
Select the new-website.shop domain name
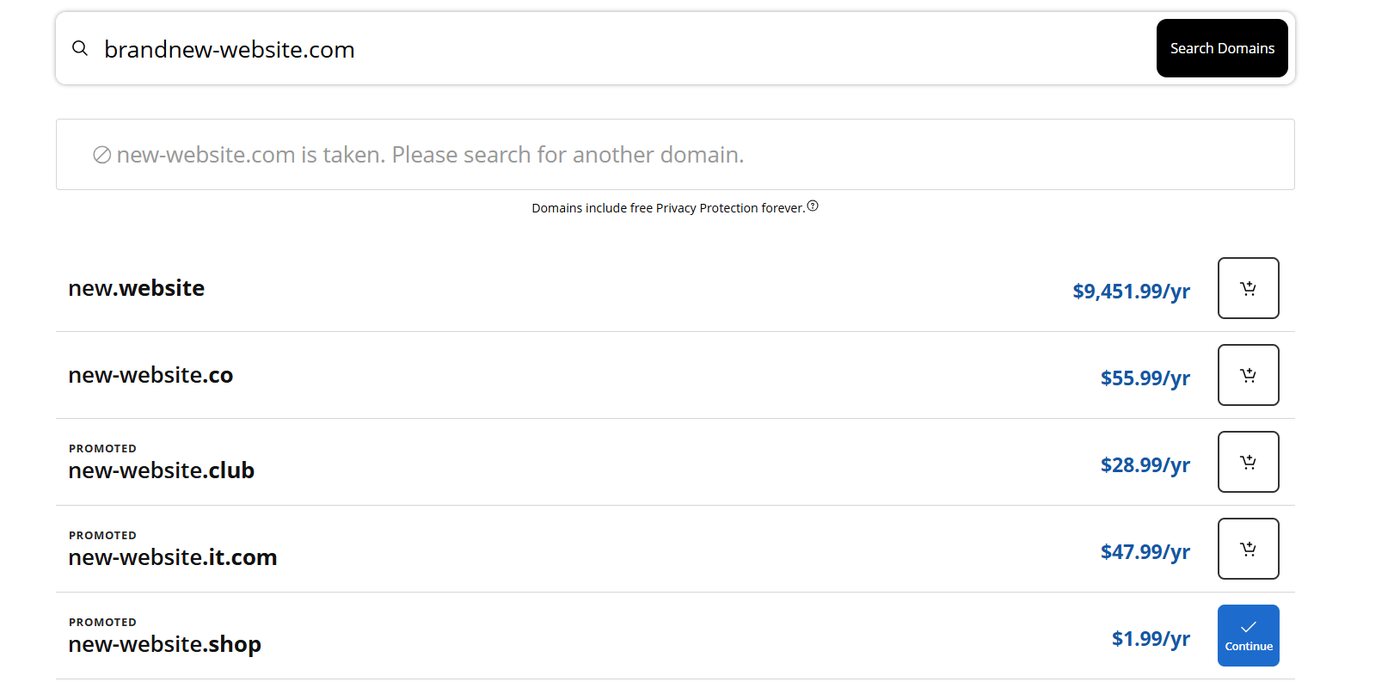coord(164,644)
